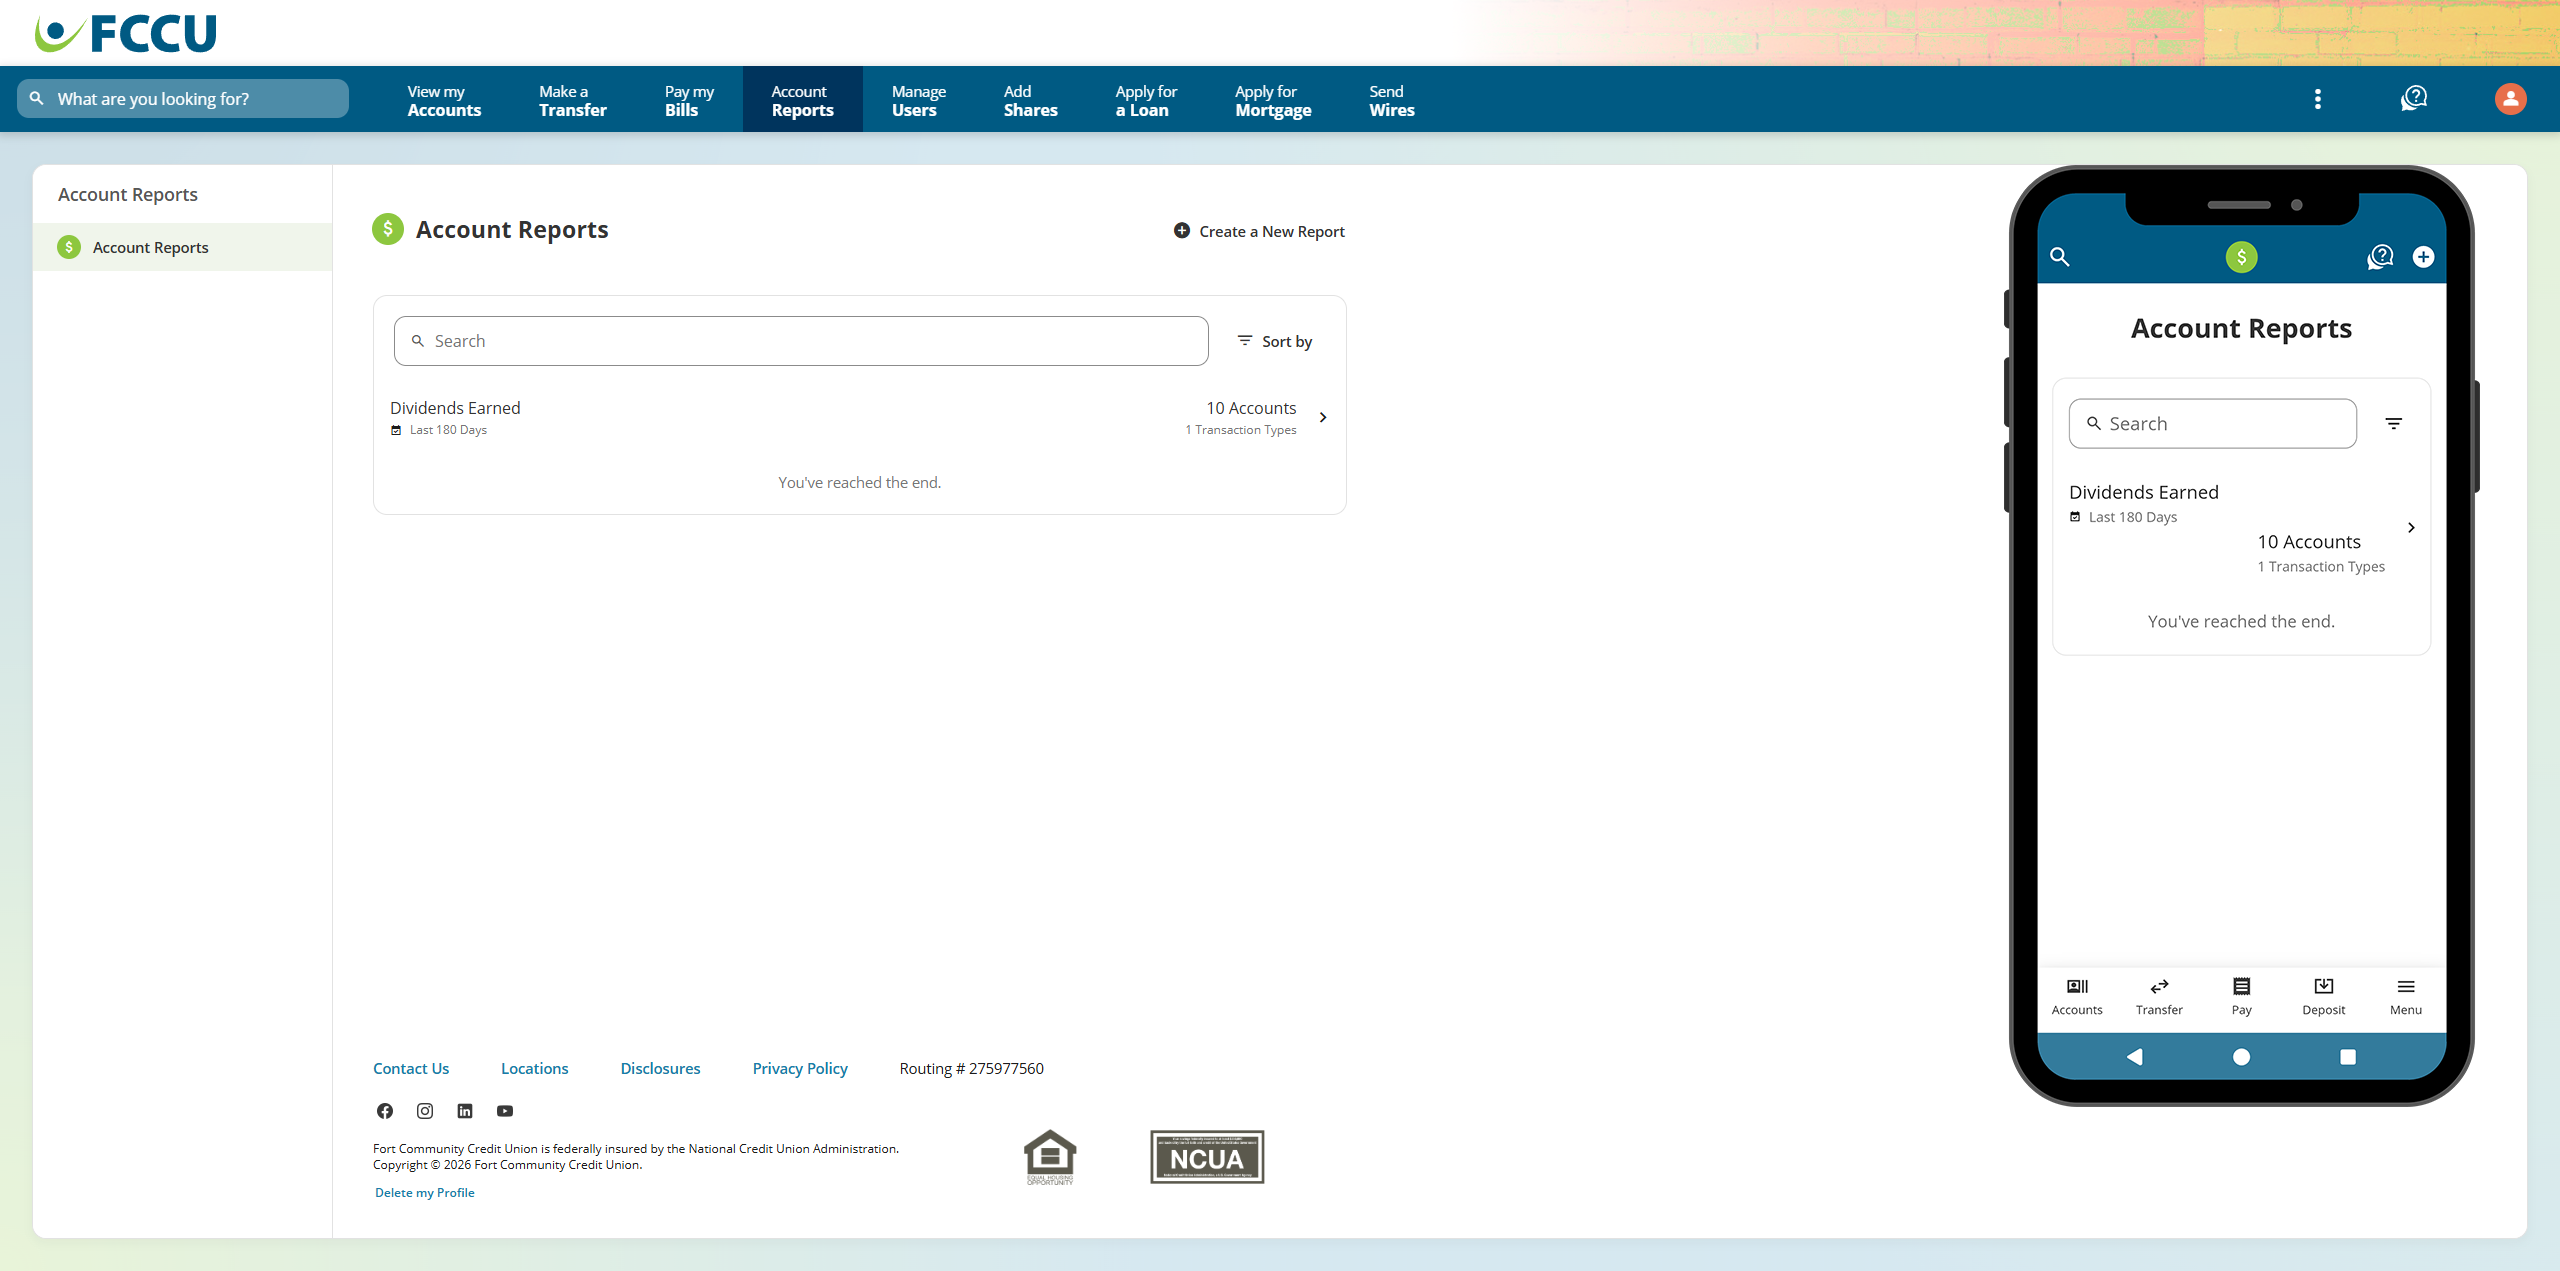This screenshot has height=1271, width=2560.
Task: Tap the plus icon in phone preview header
Action: (2423, 257)
